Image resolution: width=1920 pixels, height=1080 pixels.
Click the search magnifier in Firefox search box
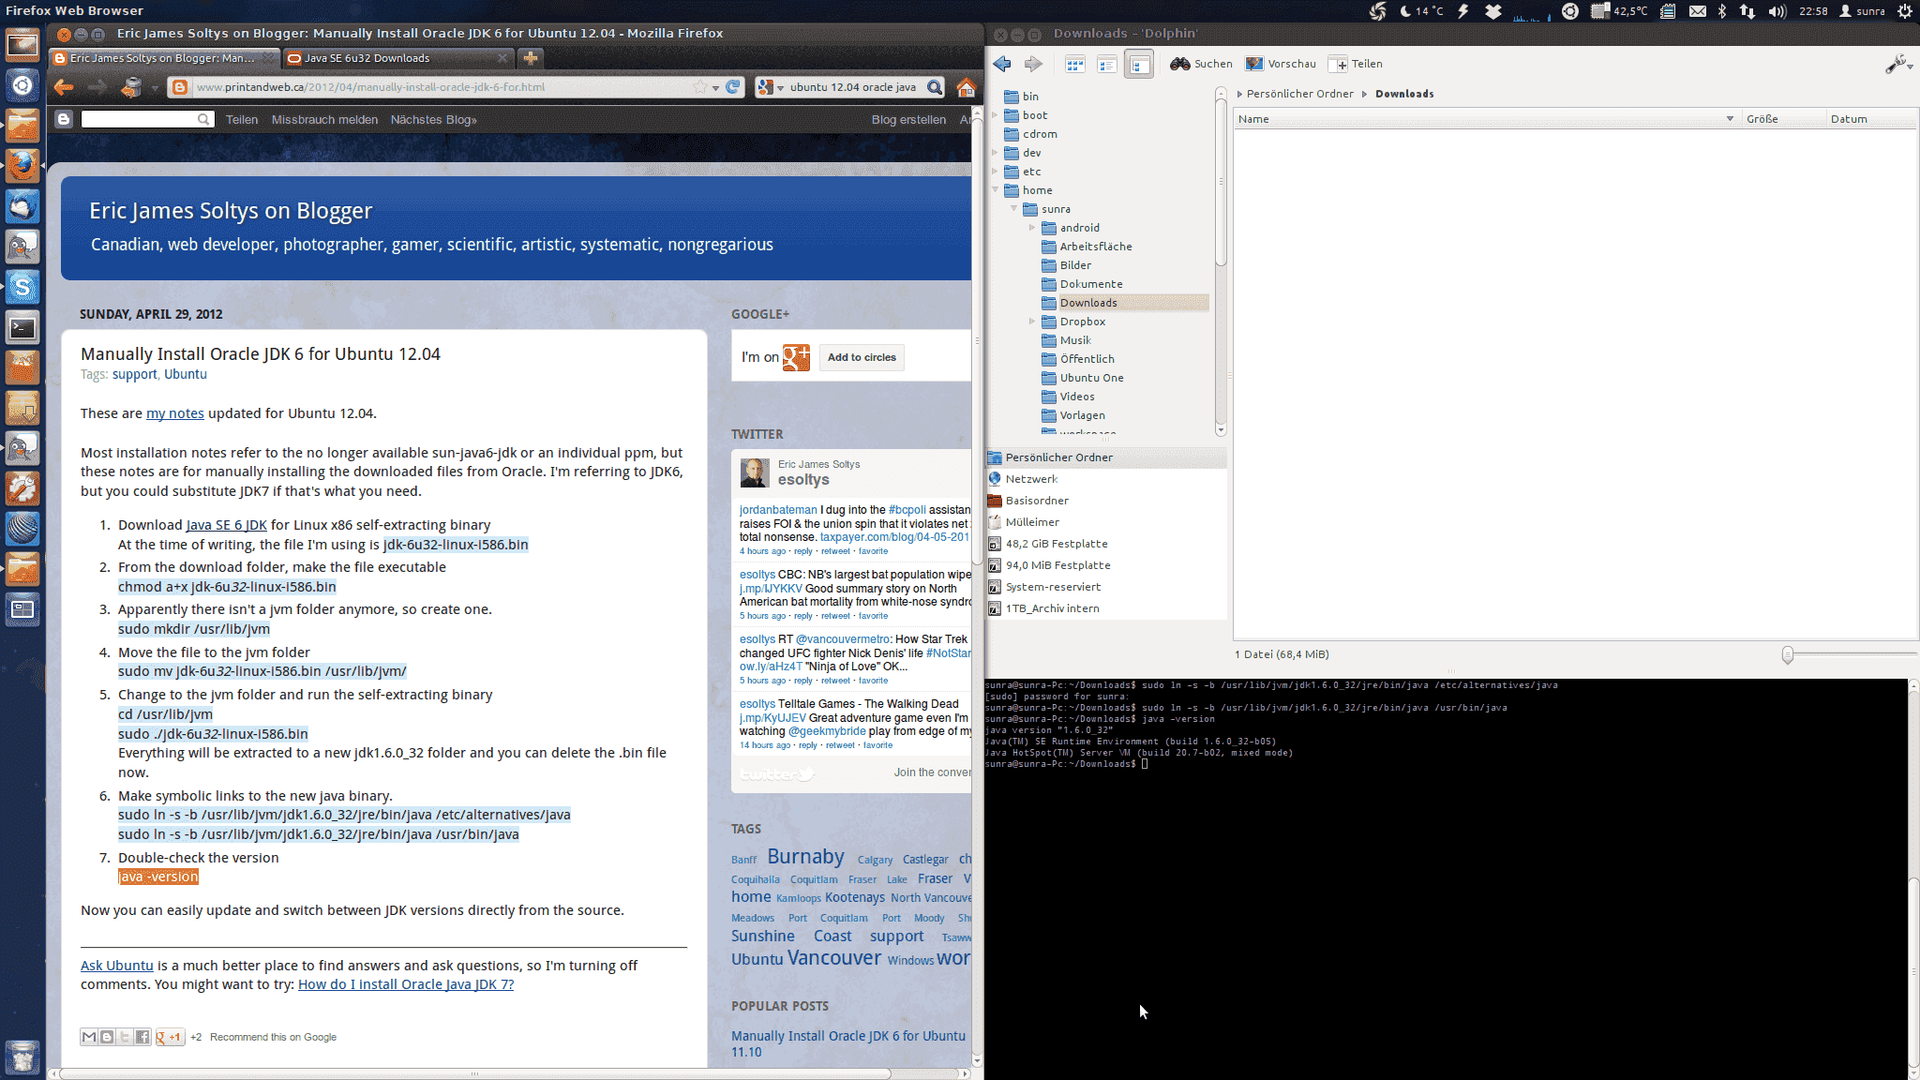pos(934,87)
